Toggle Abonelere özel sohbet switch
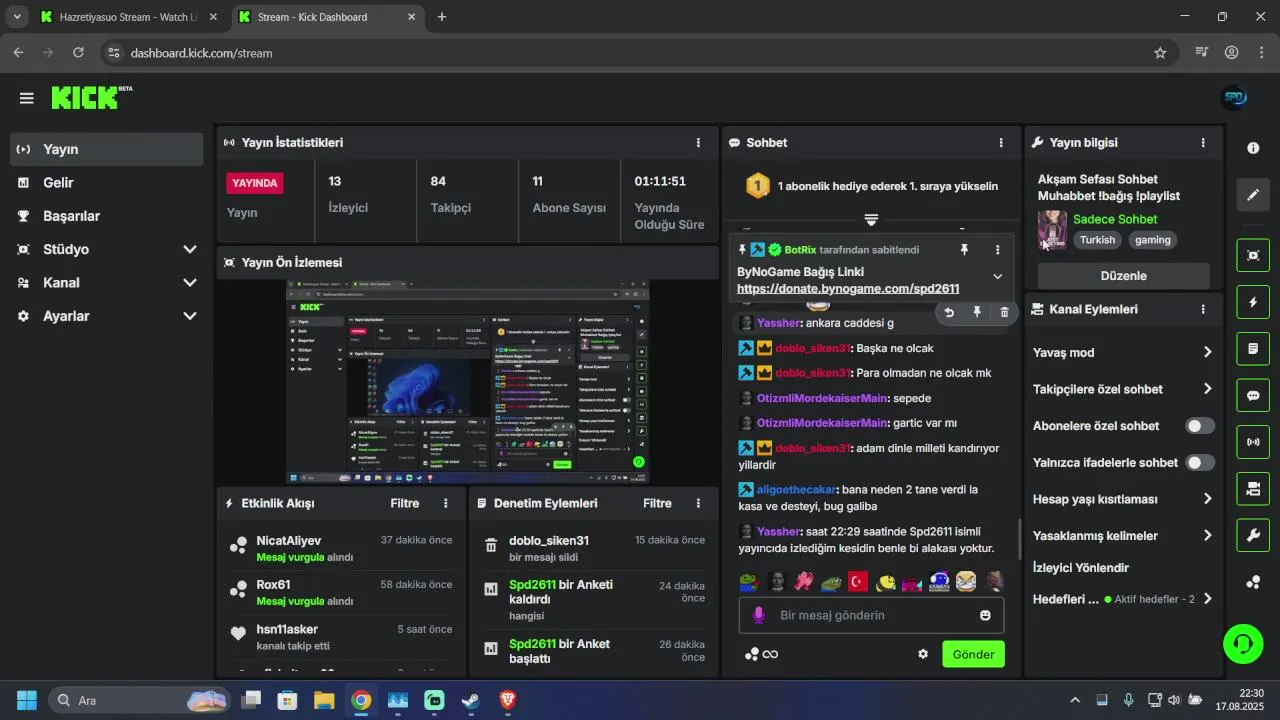The height and width of the screenshot is (720, 1280). [x=1200, y=426]
